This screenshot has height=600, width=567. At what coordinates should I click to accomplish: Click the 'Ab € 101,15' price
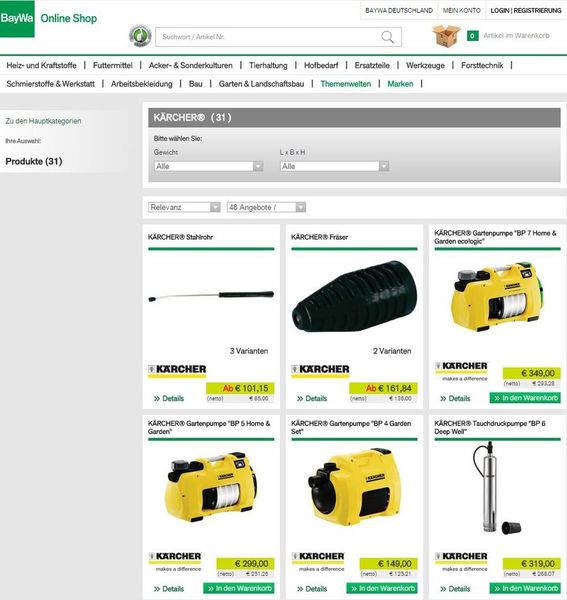click(x=240, y=388)
